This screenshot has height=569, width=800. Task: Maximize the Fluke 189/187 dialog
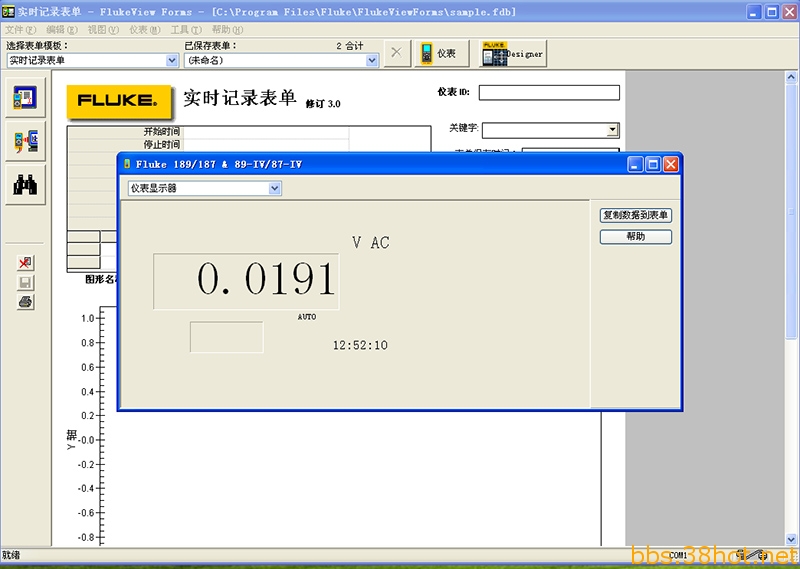[x=653, y=164]
